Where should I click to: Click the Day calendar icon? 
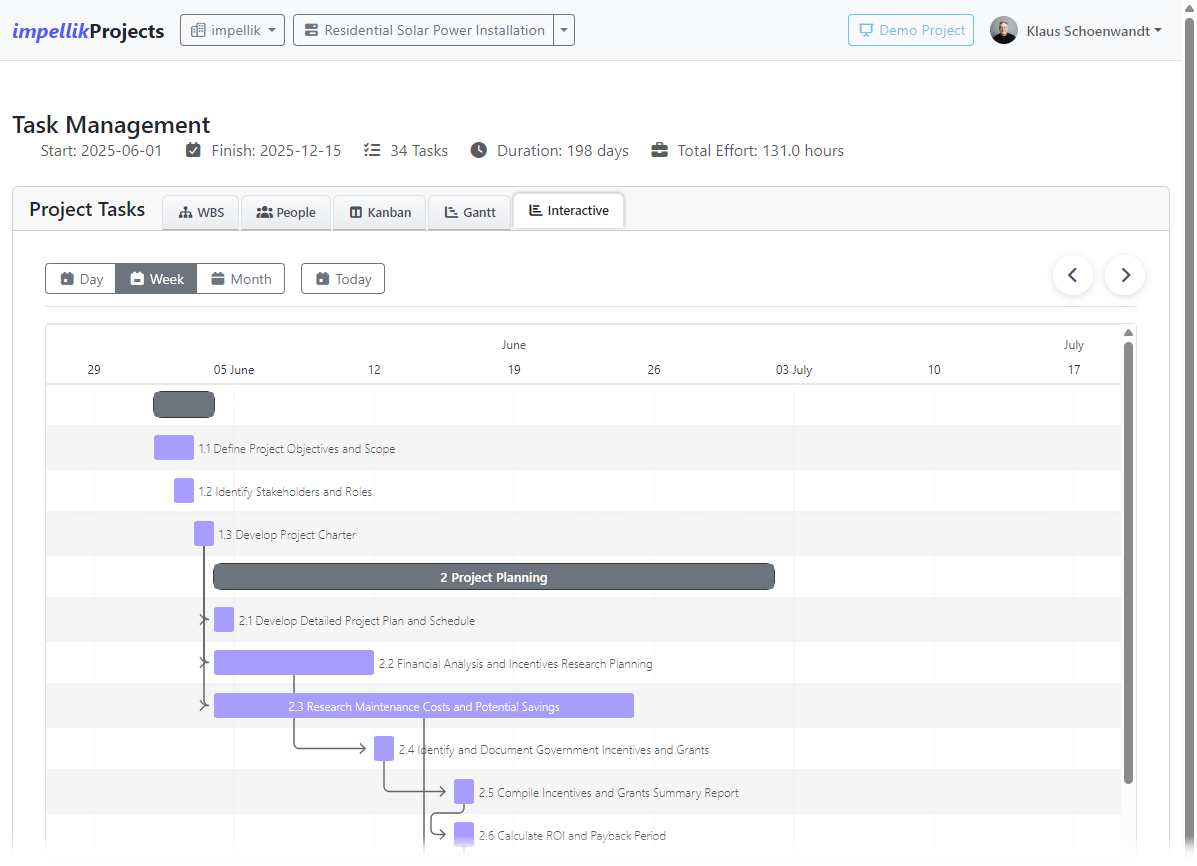coord(67,279)
